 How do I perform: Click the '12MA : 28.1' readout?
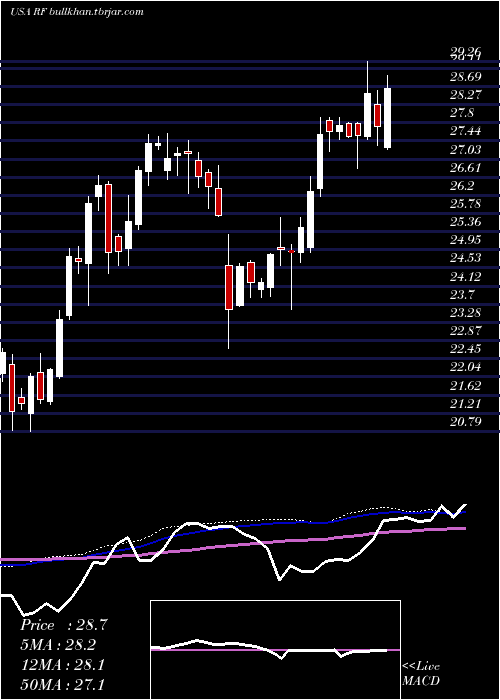[62, 664]
